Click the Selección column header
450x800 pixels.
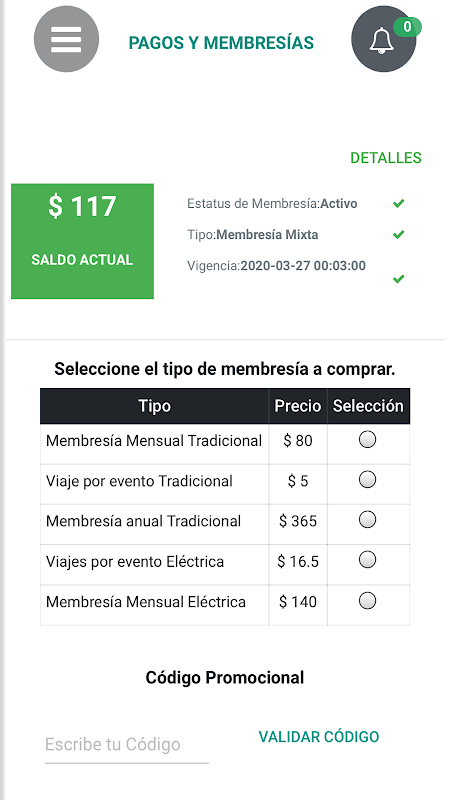pos(368,406)
